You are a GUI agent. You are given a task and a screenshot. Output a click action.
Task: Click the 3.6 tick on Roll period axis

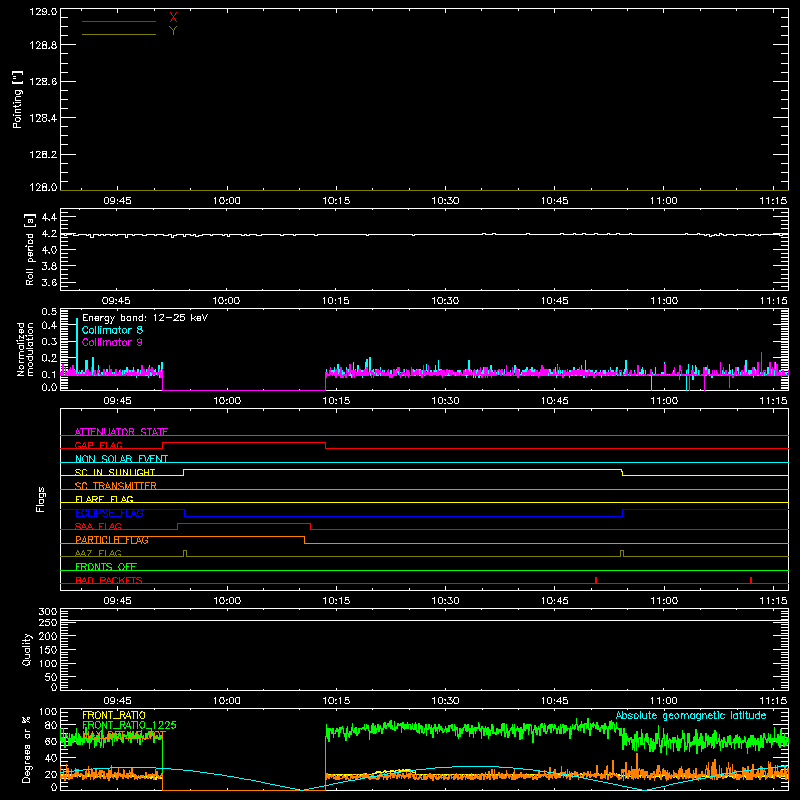point(49,282)
